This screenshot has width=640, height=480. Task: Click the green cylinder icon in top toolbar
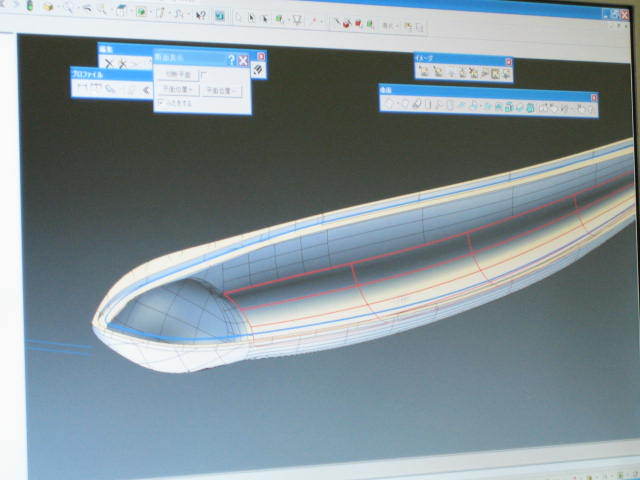(x=29, y=5)
